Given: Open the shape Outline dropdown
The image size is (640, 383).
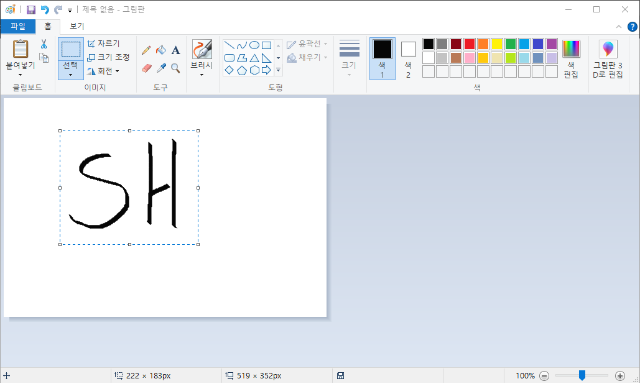Looking at the screenshot, I should tap(307, 44).
